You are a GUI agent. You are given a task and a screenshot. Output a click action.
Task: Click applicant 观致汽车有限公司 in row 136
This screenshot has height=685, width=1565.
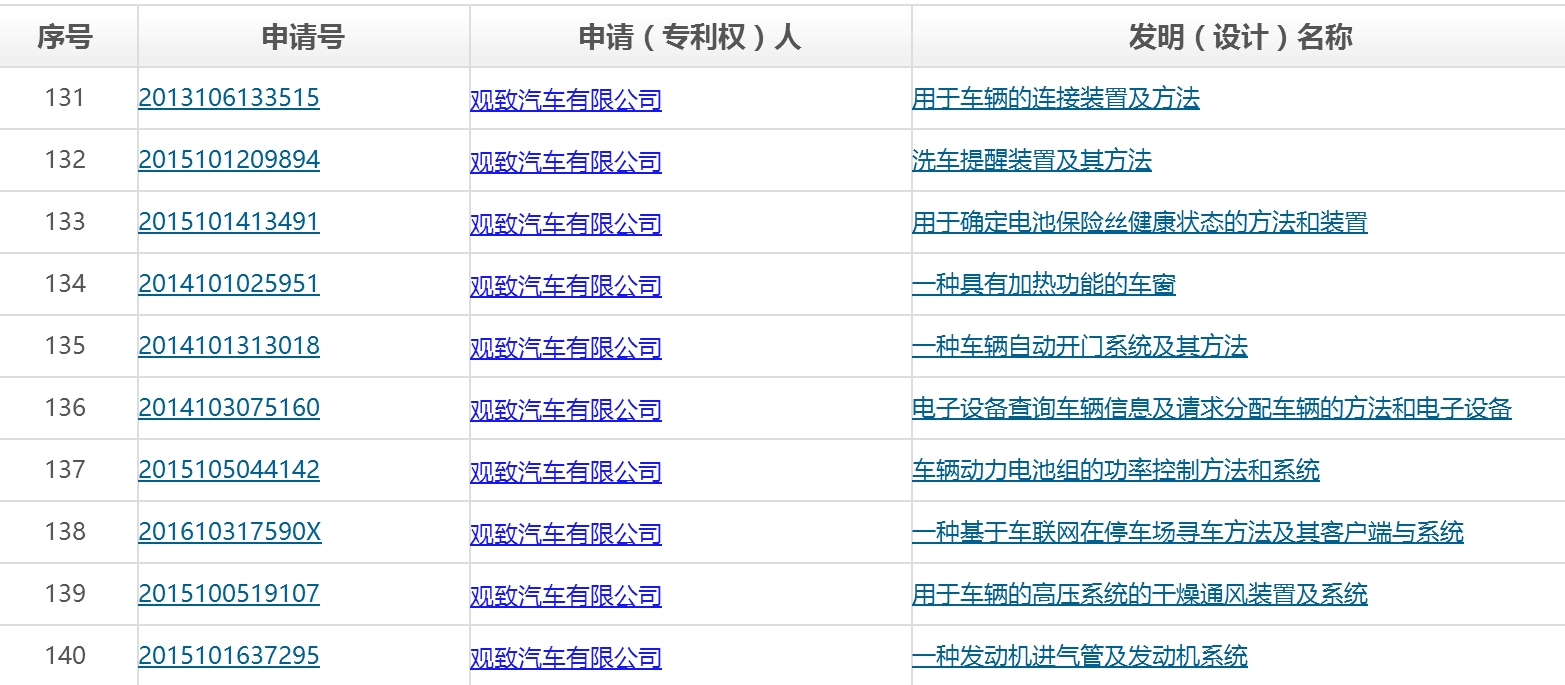(566, 410)
